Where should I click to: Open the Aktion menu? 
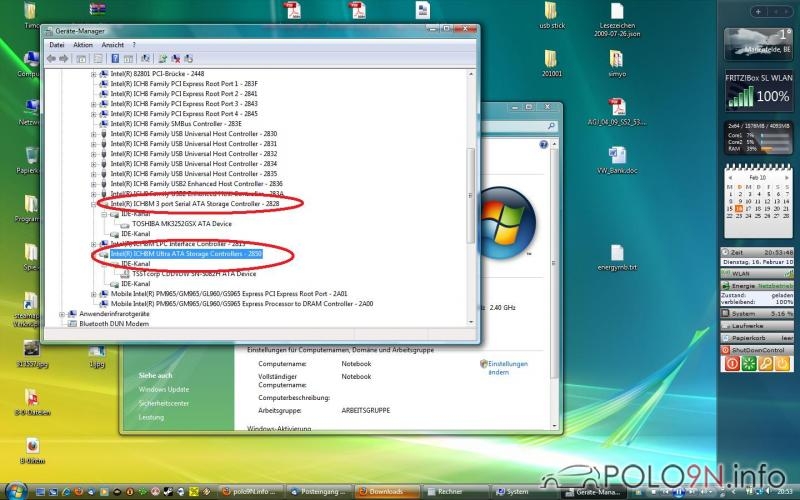click(x=83, y=45)
